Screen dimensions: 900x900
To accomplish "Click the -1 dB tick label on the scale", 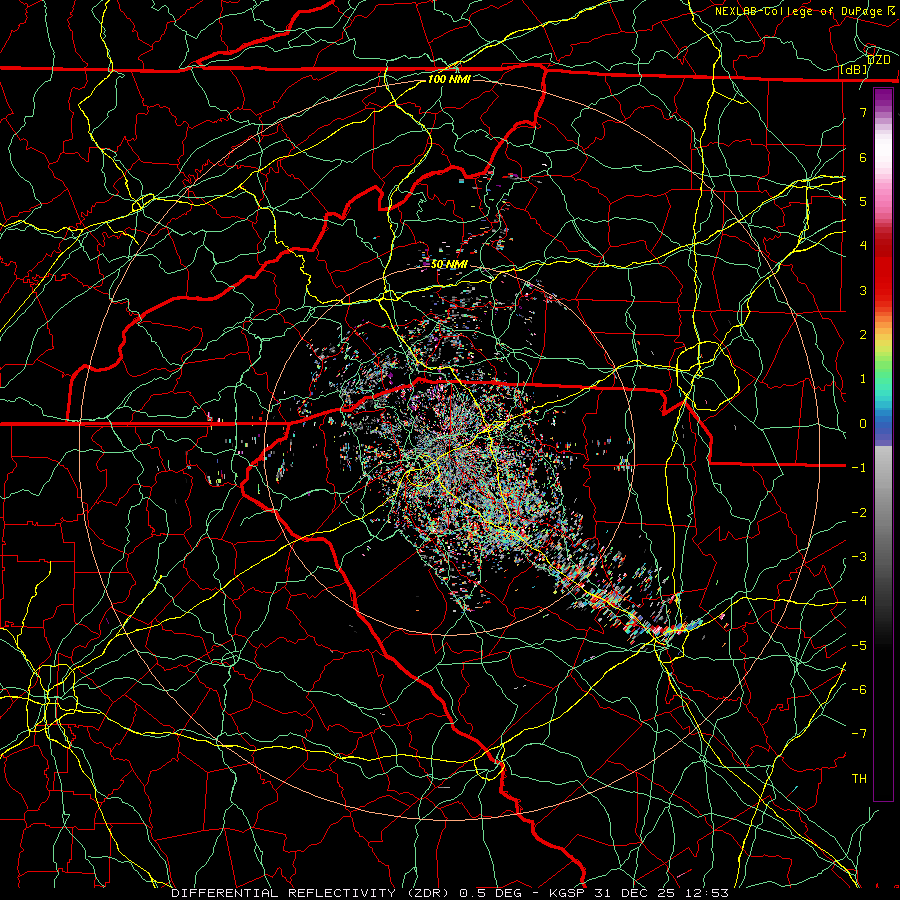I will click(x=859, y=468).
